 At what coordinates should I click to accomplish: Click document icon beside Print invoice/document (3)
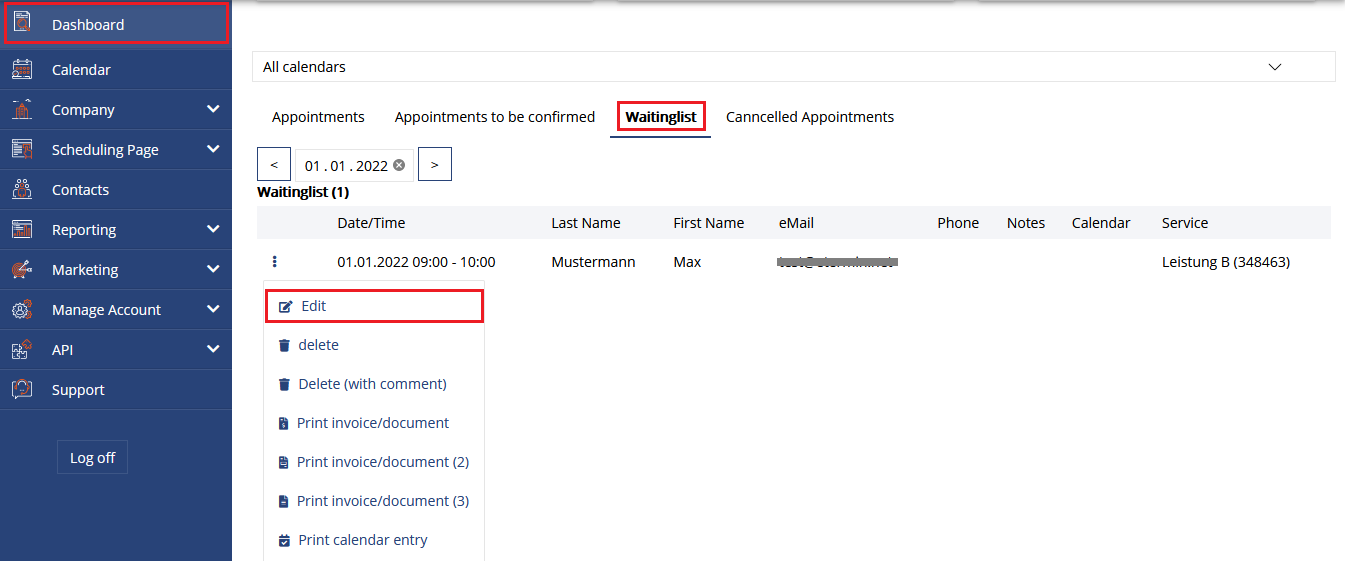pos(284,501)
